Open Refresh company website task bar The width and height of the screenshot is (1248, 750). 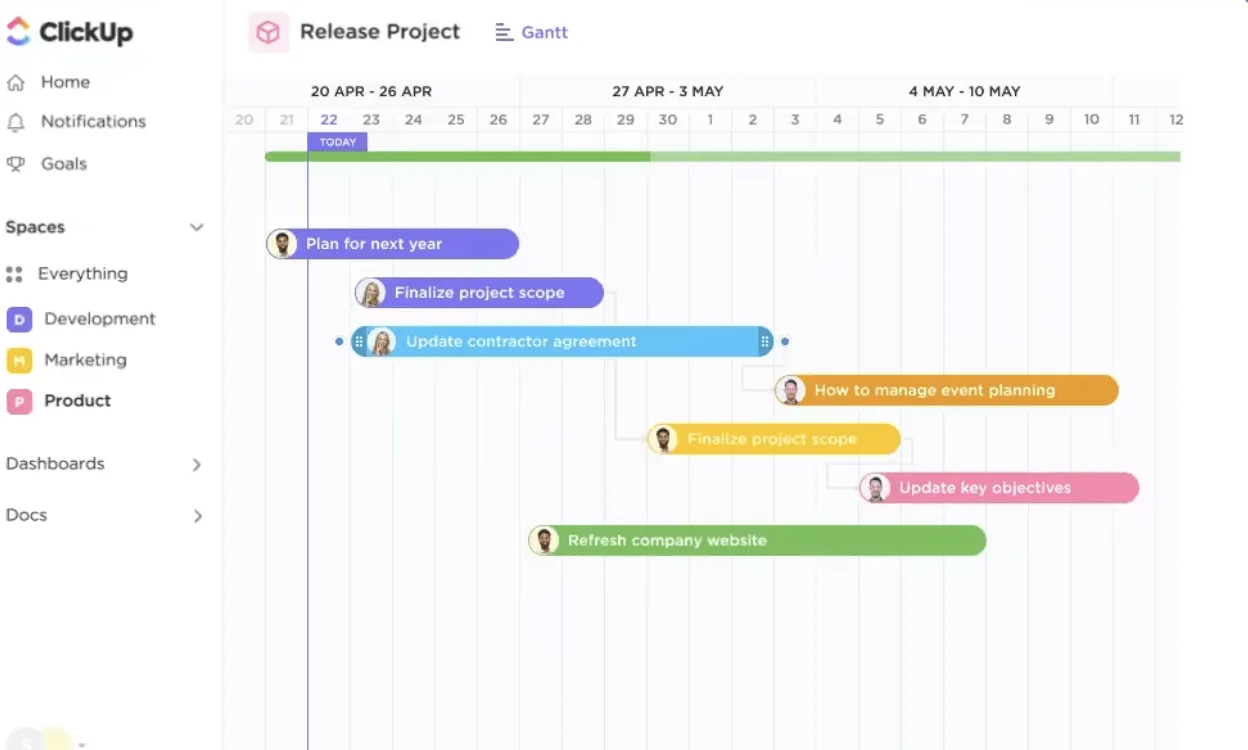[757, 541]
